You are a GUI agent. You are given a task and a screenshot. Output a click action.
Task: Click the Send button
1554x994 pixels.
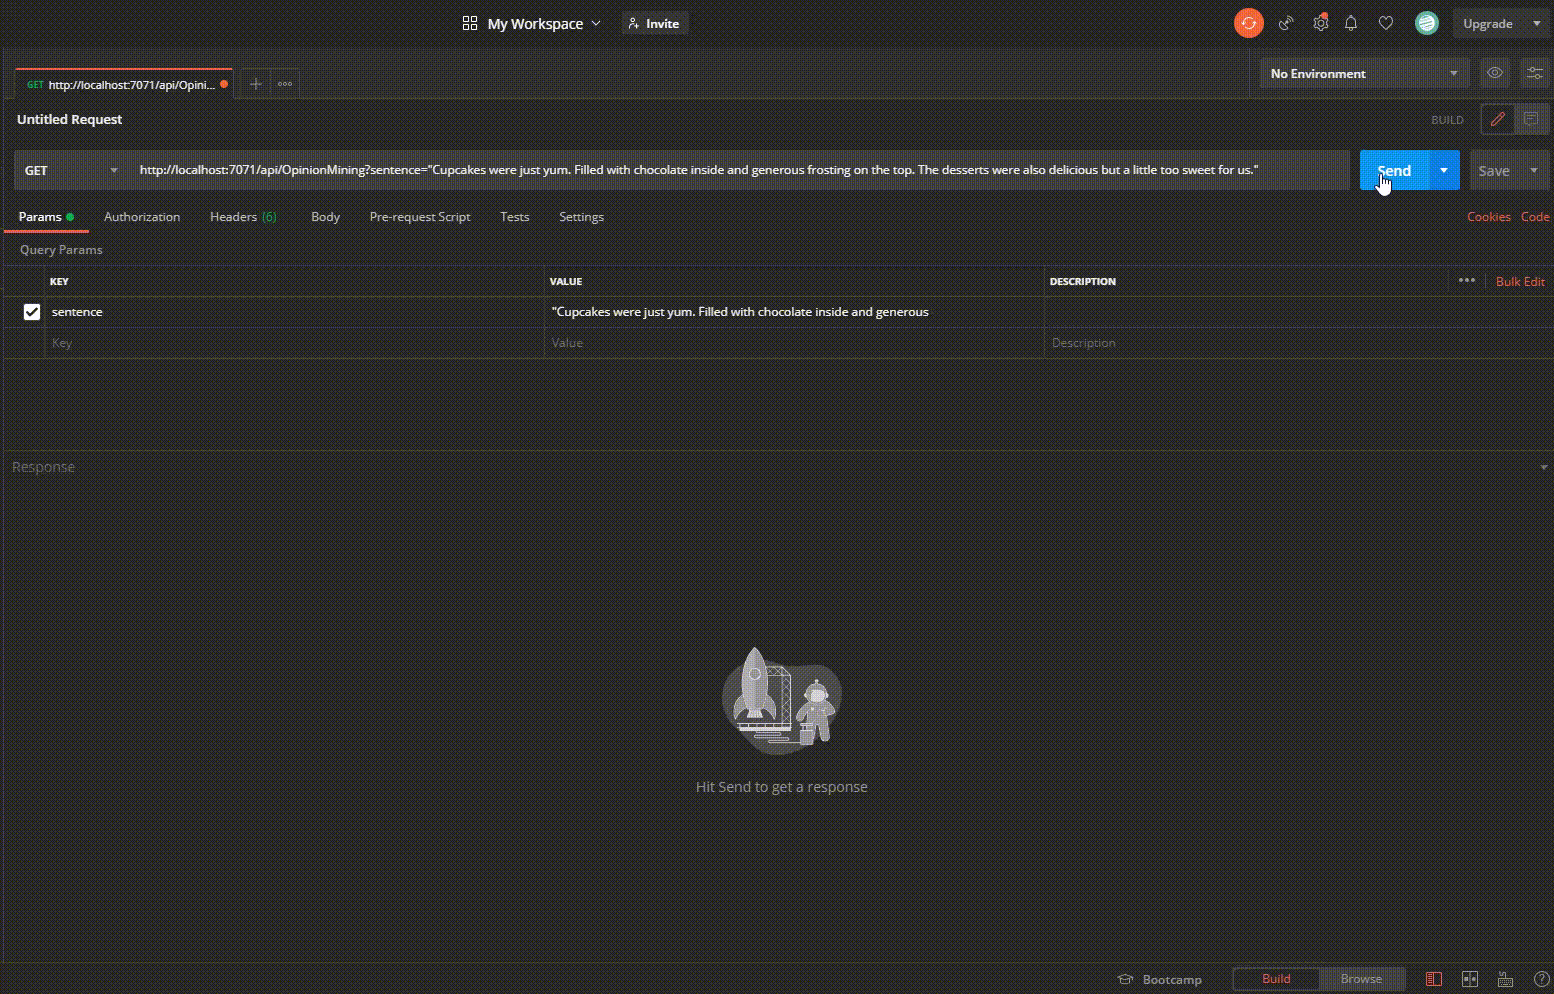click(x=1393, y=170)
